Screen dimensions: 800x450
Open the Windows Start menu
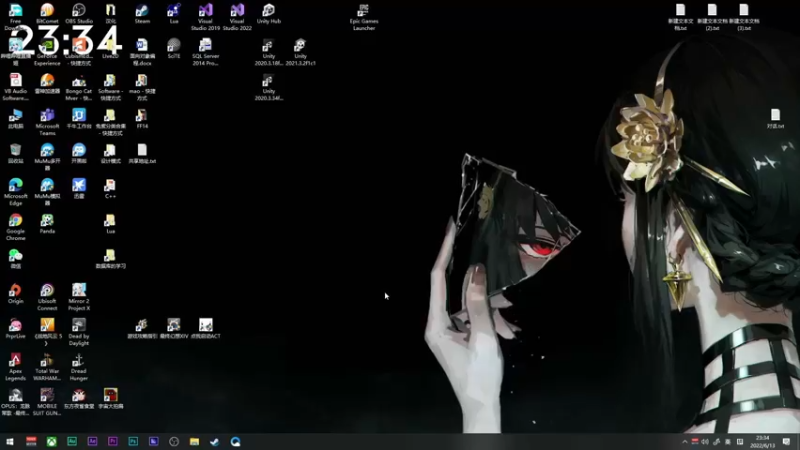click(x=10, y=442)
